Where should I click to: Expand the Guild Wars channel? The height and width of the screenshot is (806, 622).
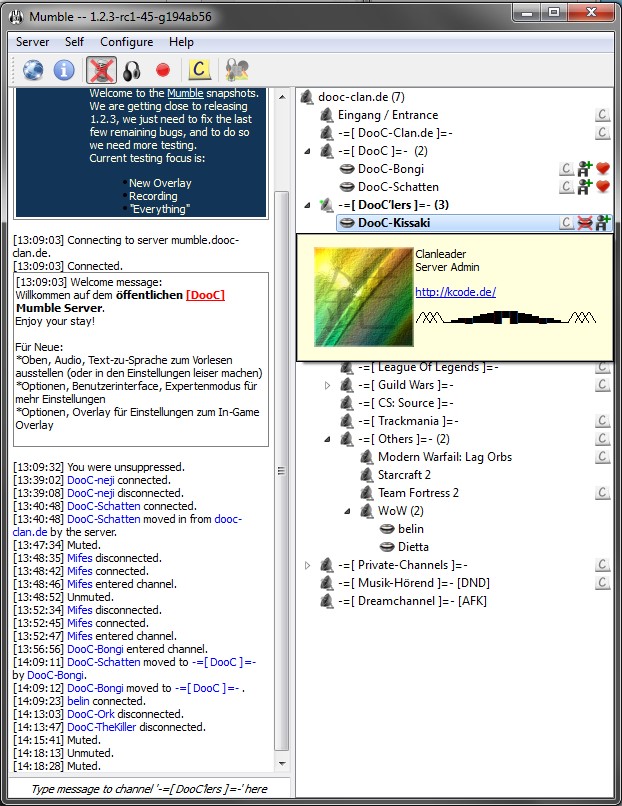coord(327,385)
